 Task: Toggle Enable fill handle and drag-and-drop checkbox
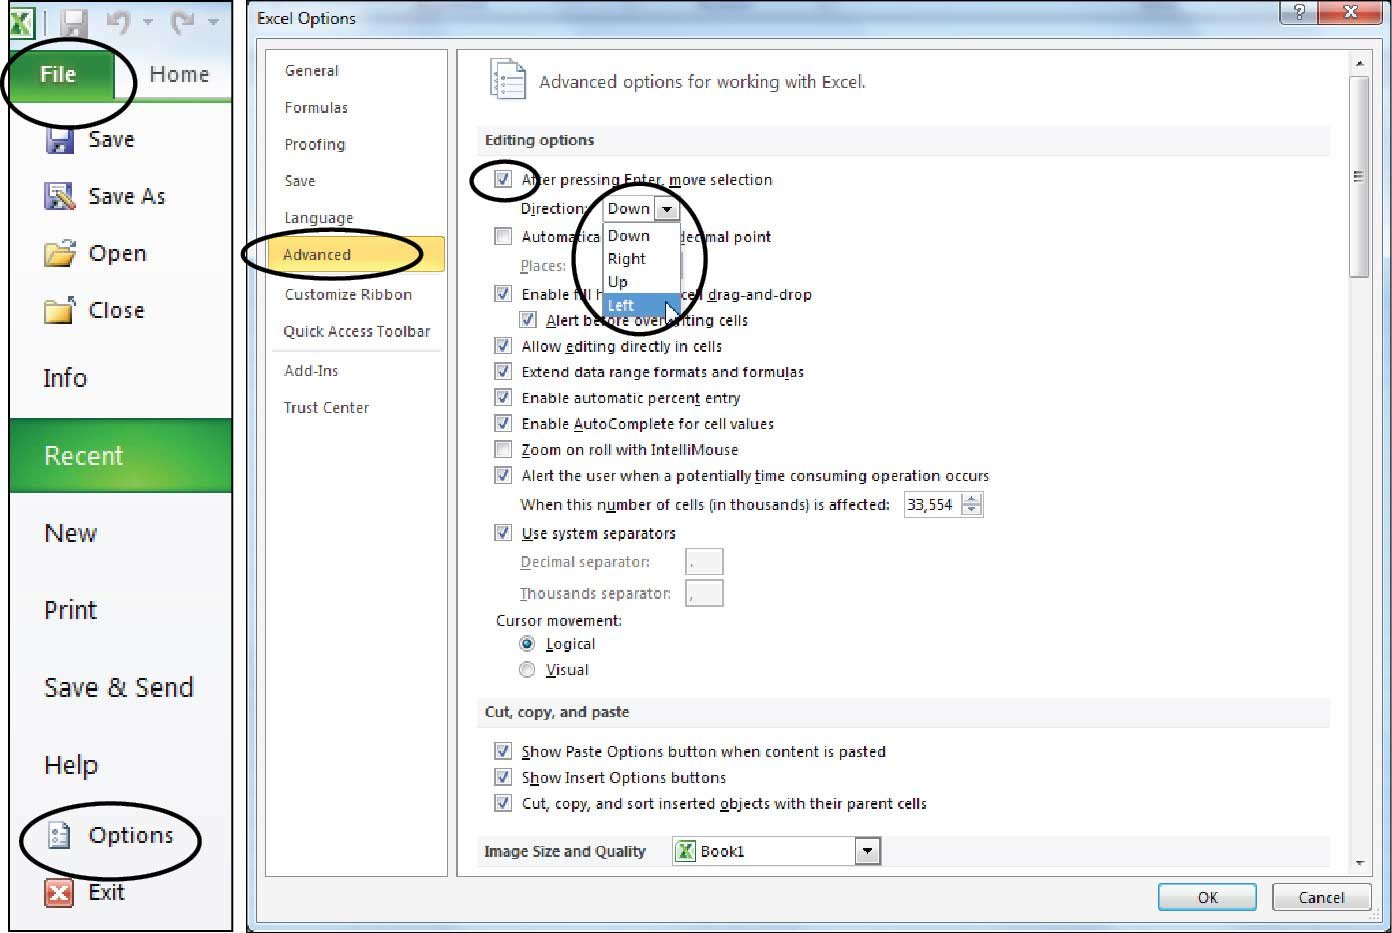(x=503, y=294)
